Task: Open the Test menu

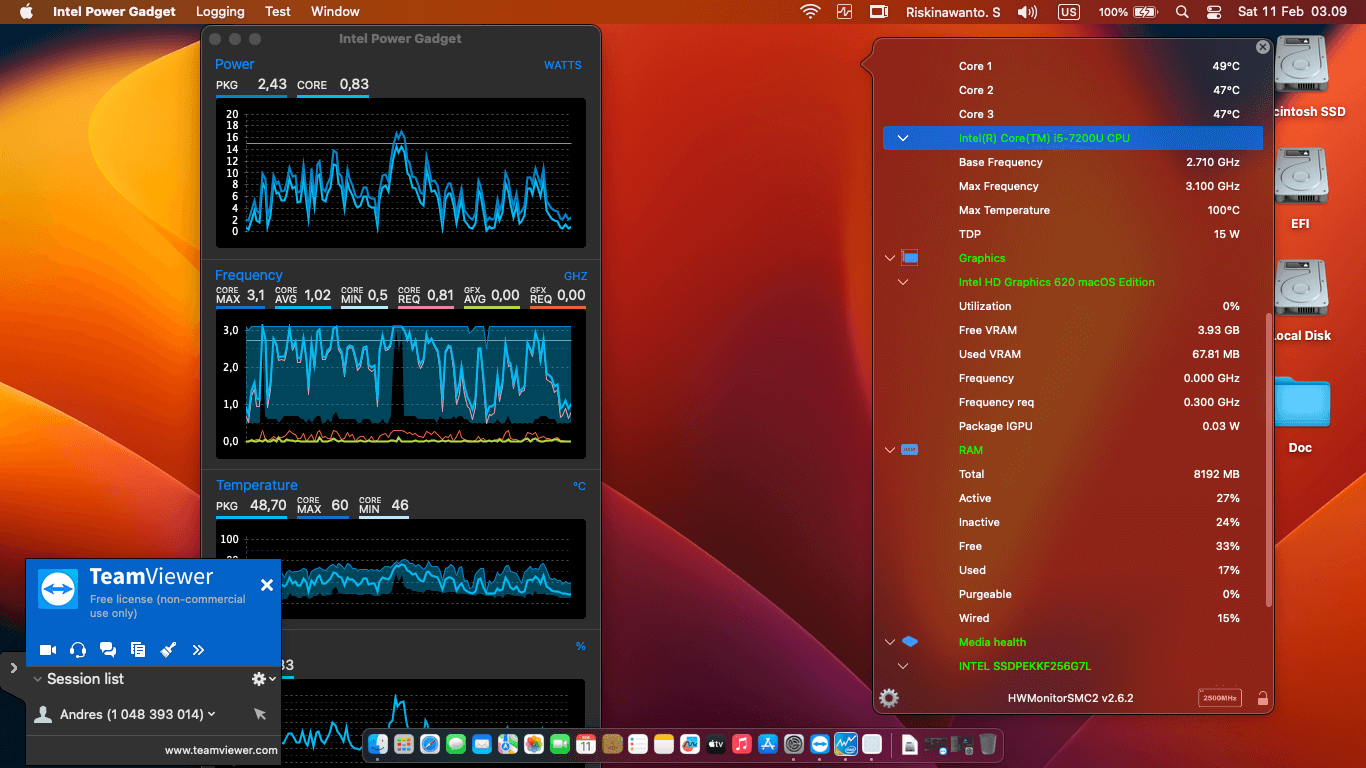Action: coord(278,12)
